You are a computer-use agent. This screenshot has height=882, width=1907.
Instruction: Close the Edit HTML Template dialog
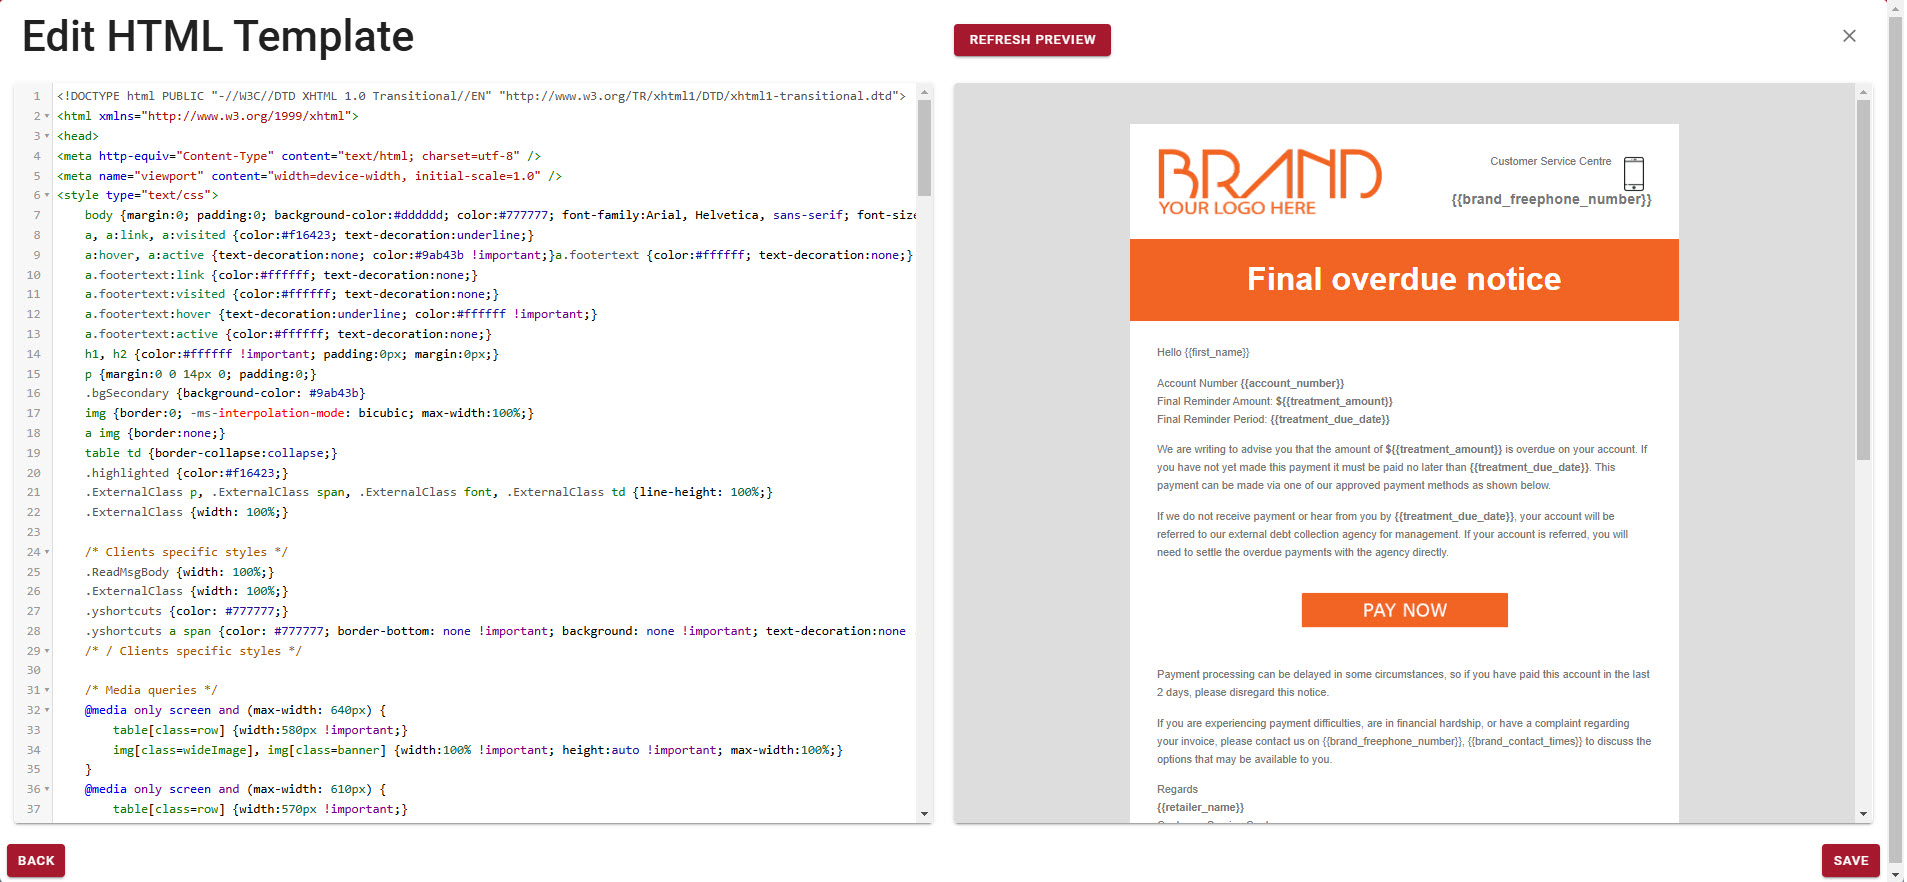coord(1848,36)
